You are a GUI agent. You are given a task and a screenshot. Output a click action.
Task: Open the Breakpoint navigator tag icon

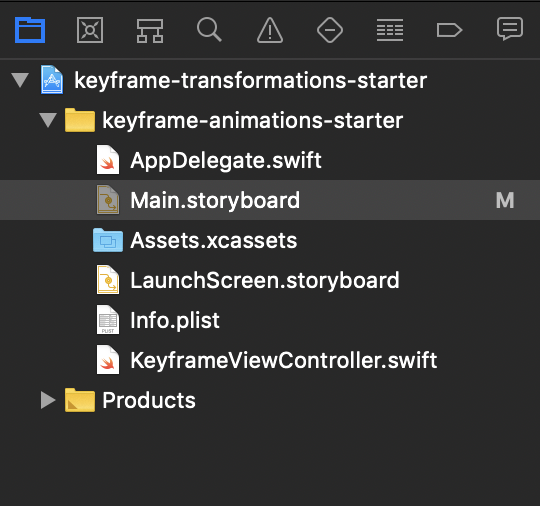pos(449,30)
